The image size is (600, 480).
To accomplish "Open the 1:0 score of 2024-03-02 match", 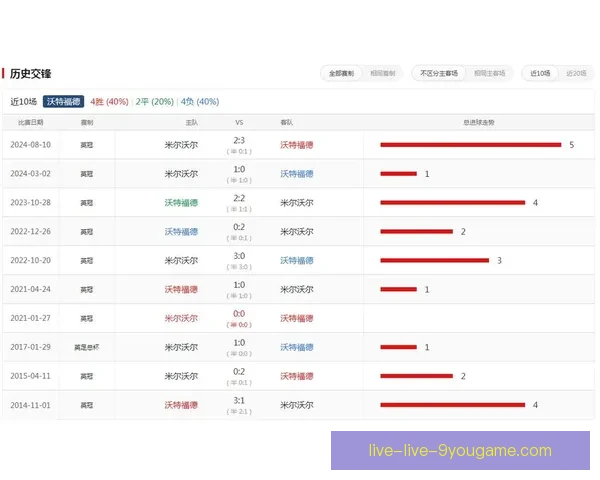I will point(239,169).
